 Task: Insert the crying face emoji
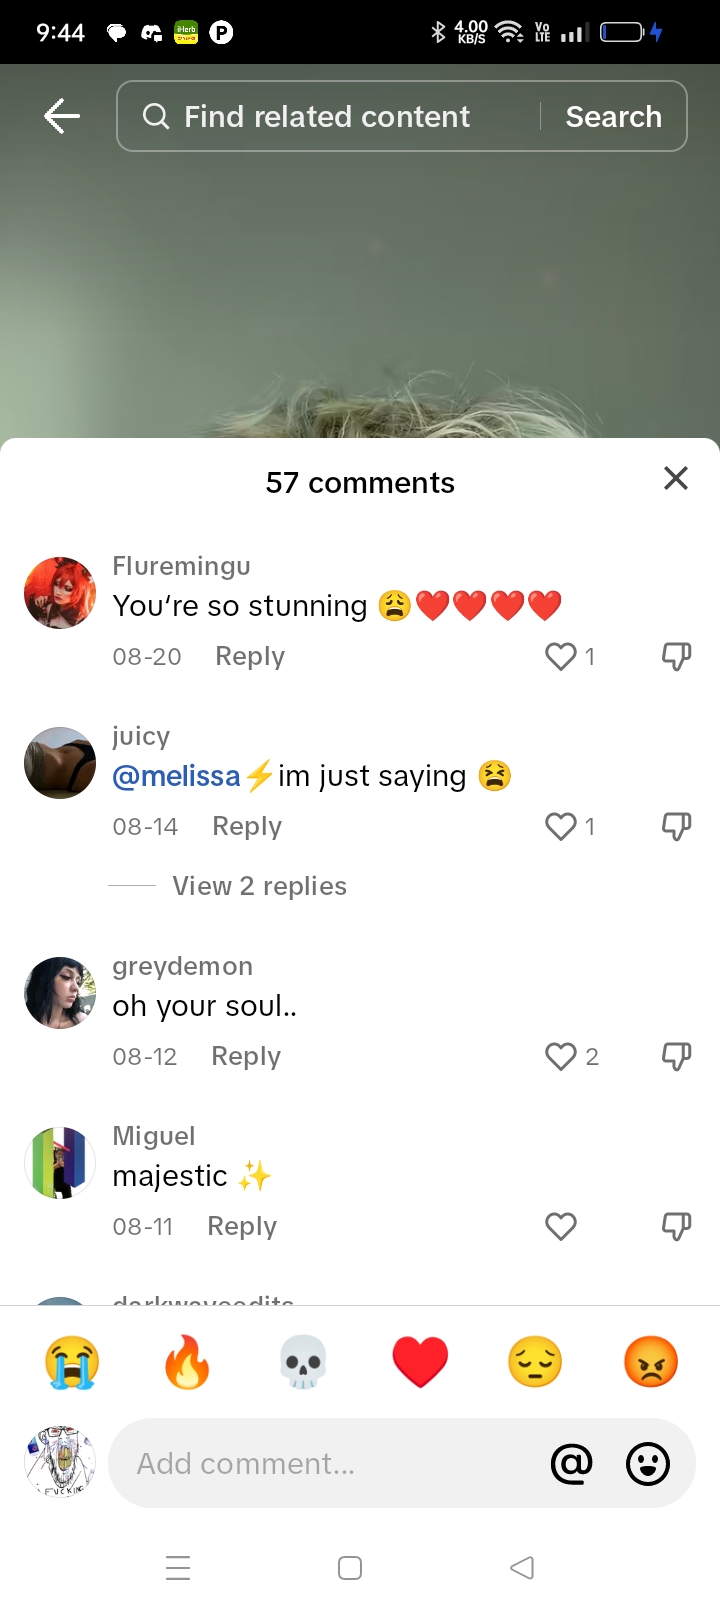click(x=72, y=1362)
